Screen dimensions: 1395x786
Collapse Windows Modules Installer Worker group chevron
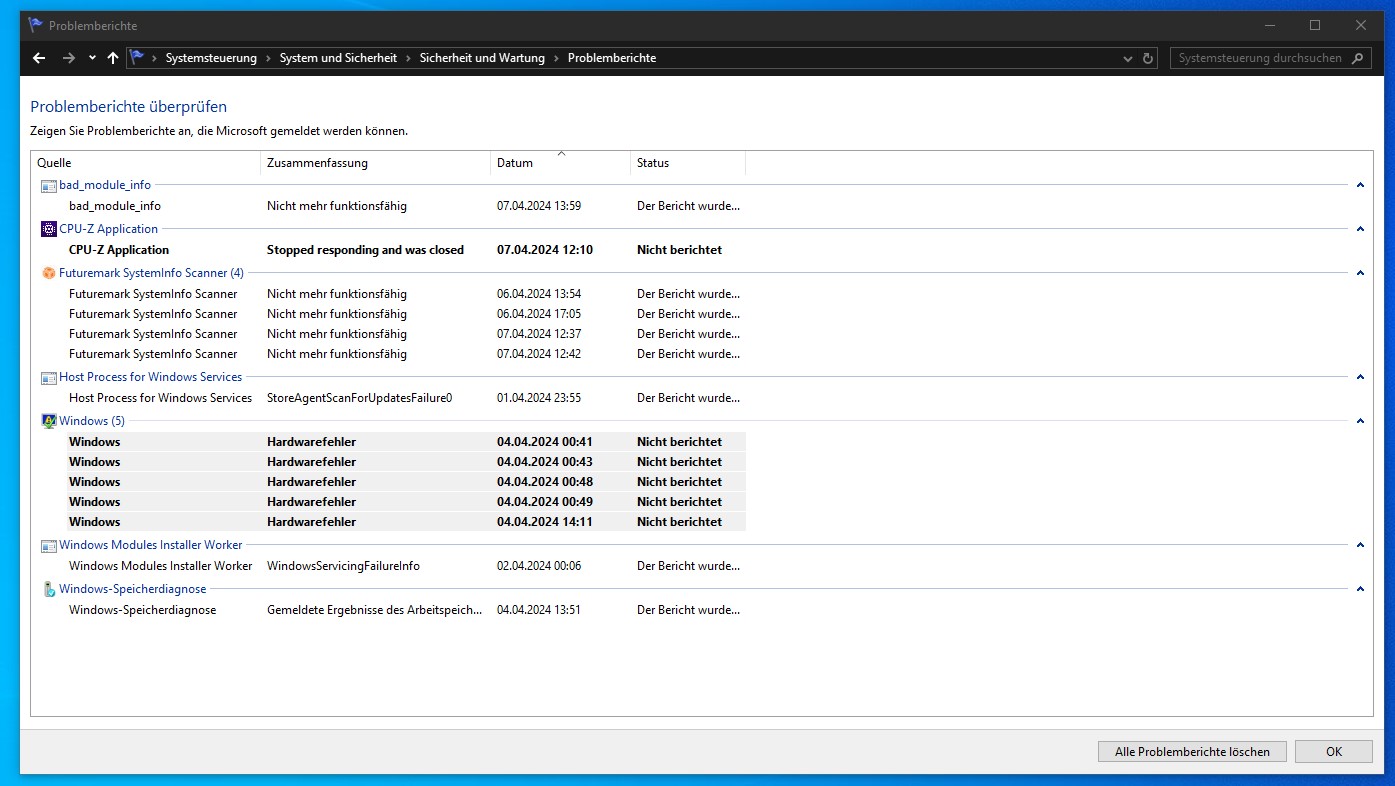(x=1360, y=545)
